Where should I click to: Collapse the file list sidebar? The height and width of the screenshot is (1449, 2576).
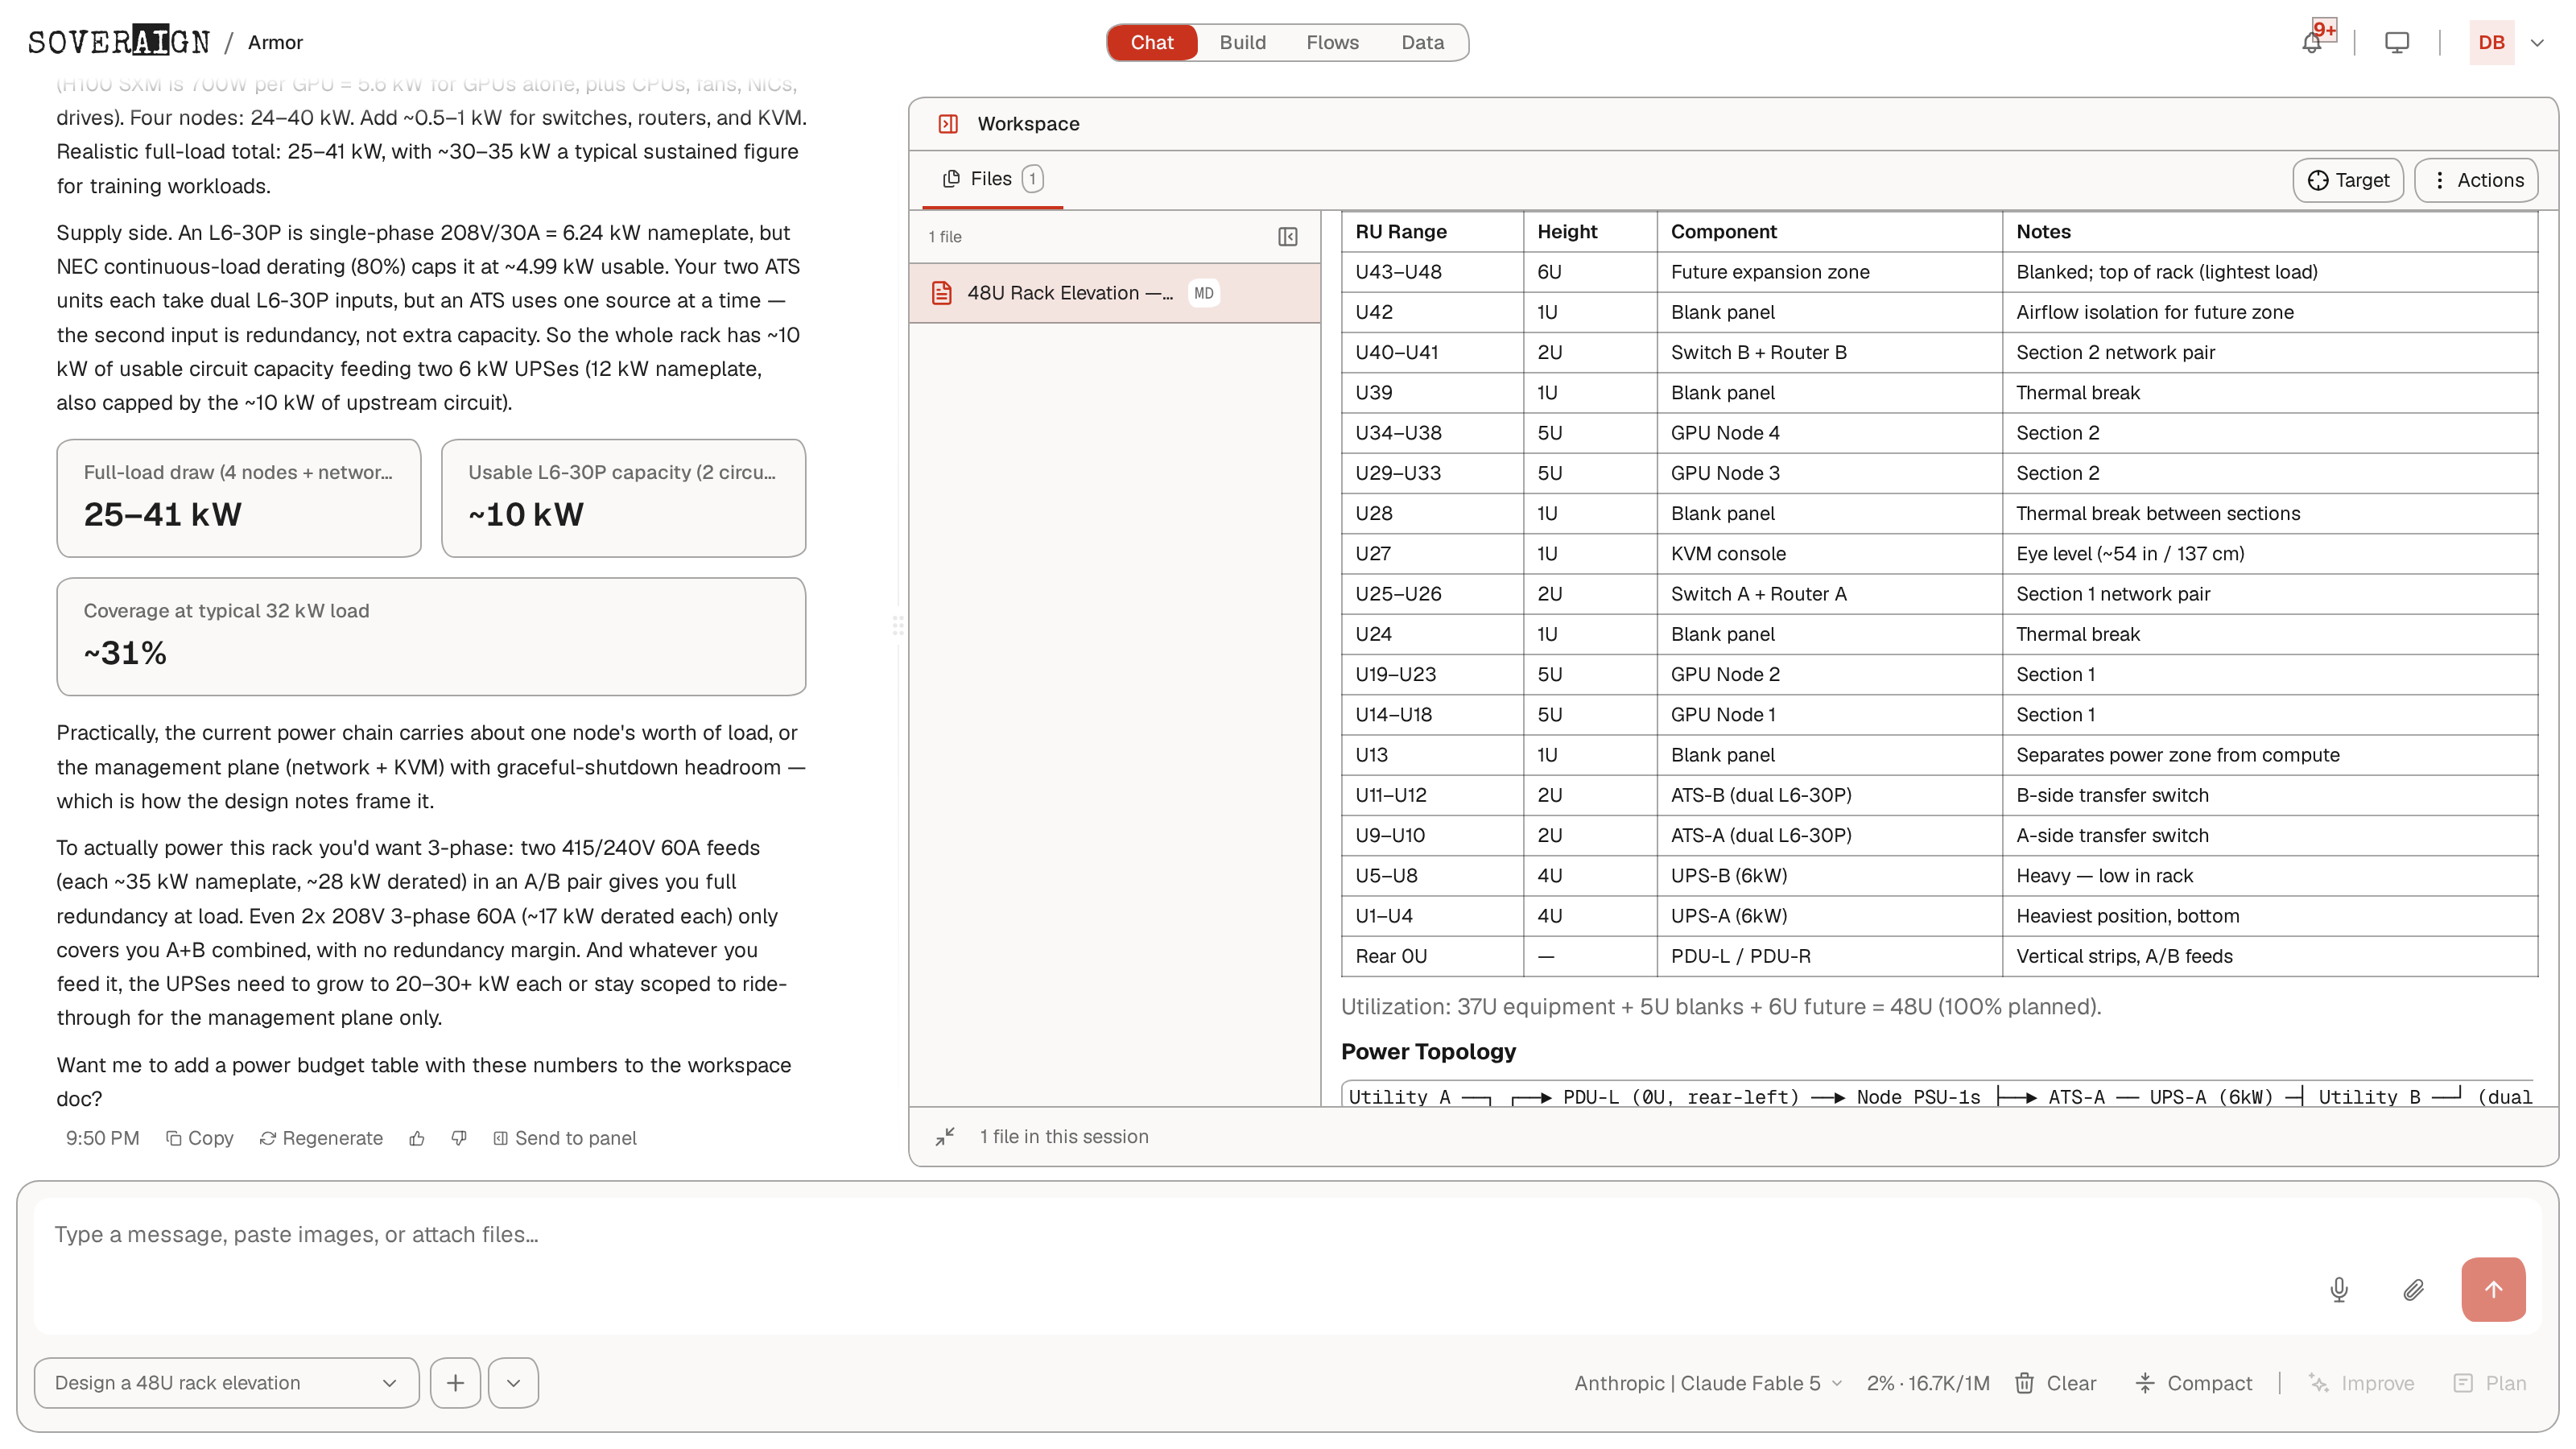(x=1288, y=237)
